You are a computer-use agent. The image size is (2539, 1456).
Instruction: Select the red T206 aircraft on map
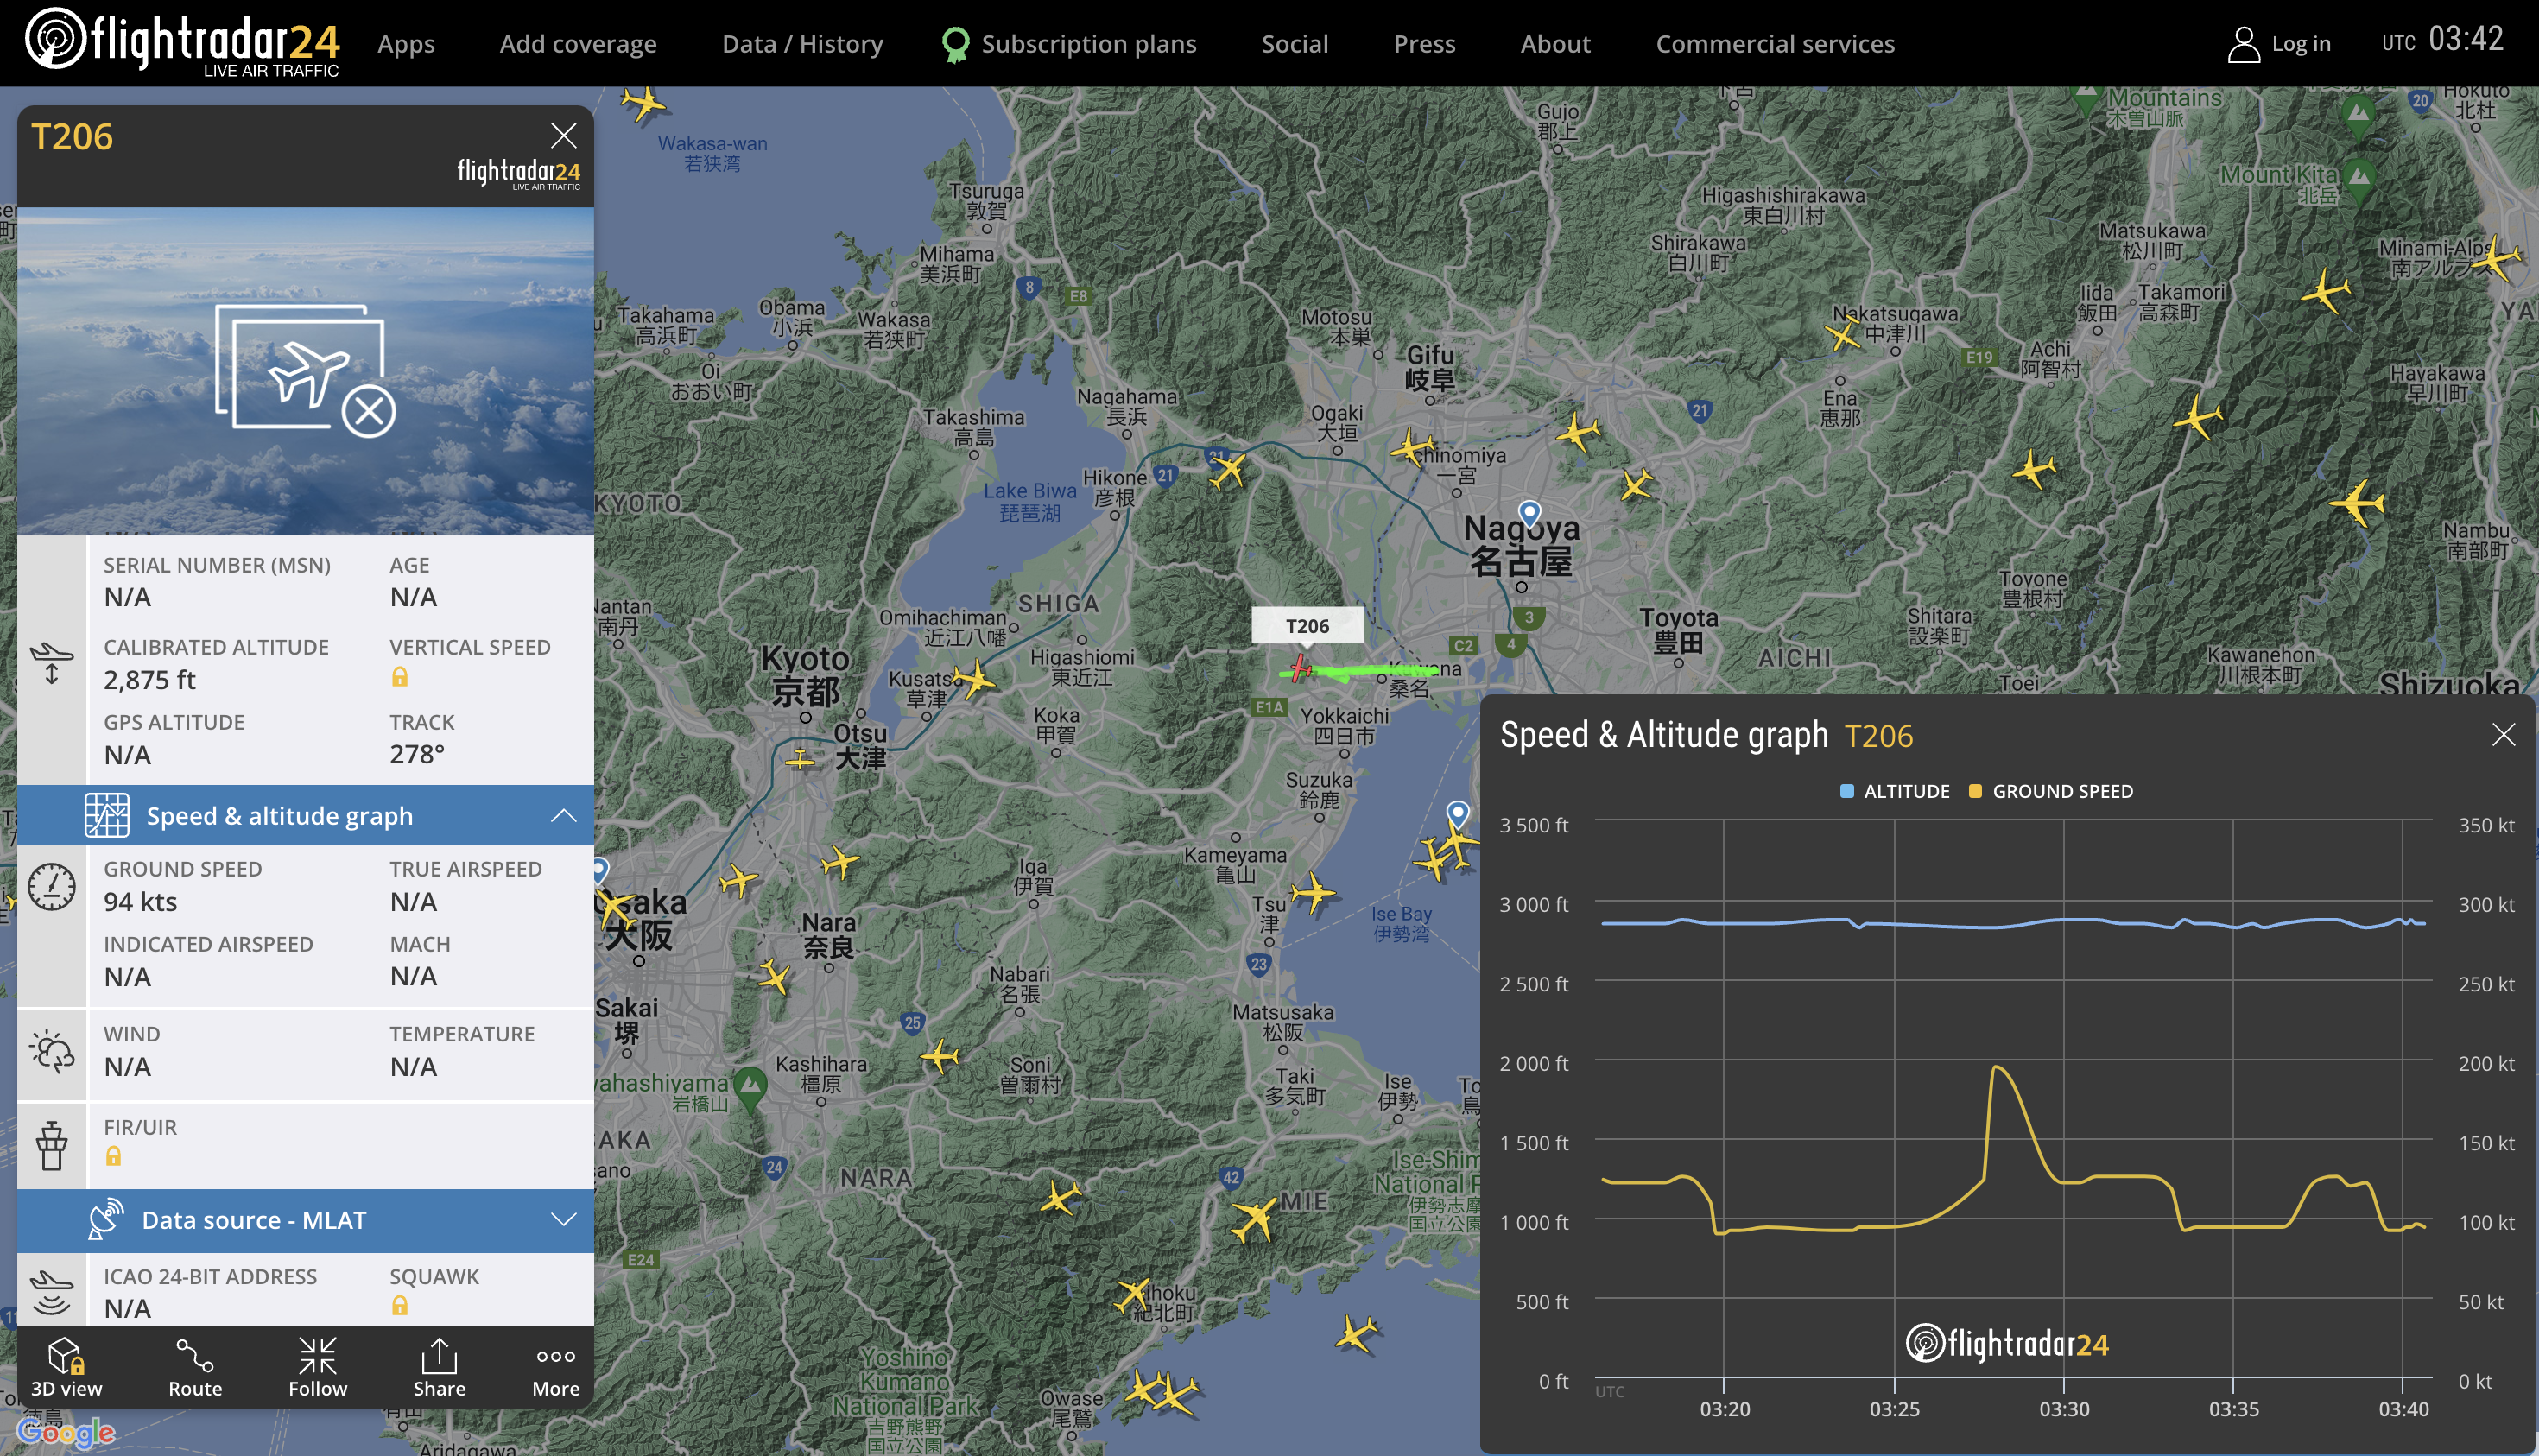[x=1300, y=668]
